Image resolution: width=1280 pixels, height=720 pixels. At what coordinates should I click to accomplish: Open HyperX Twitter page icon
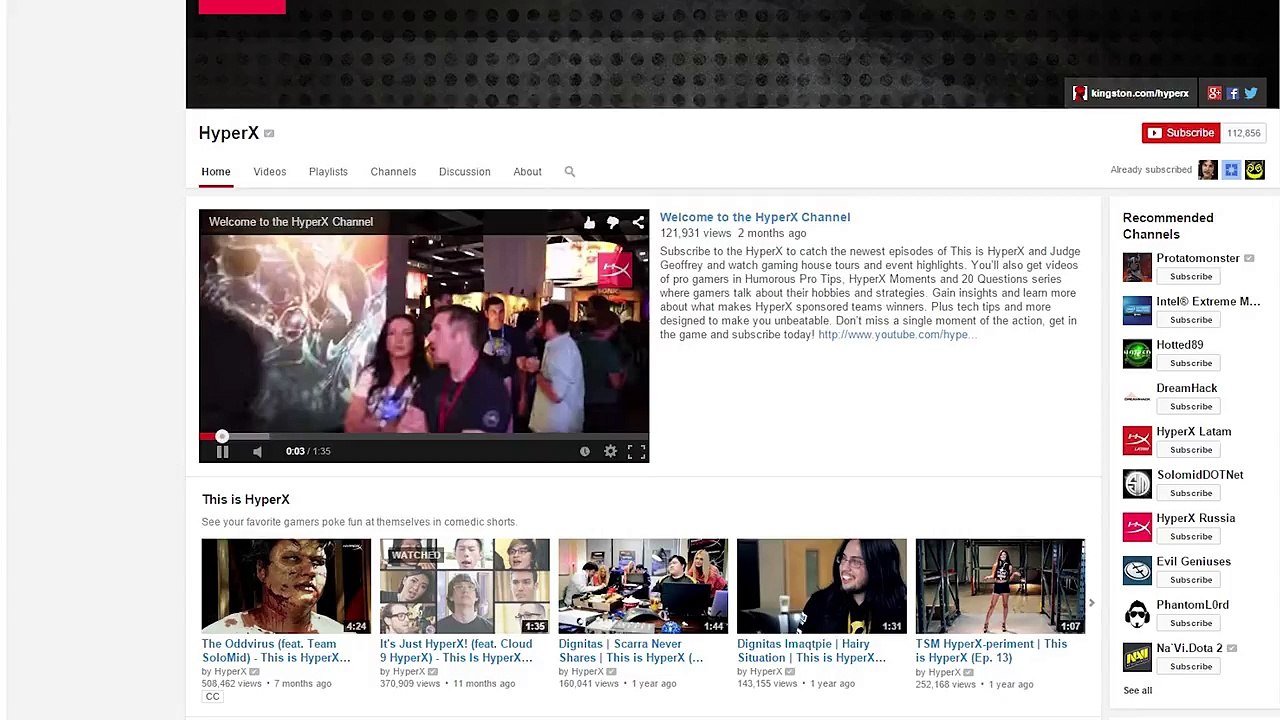1251,93
